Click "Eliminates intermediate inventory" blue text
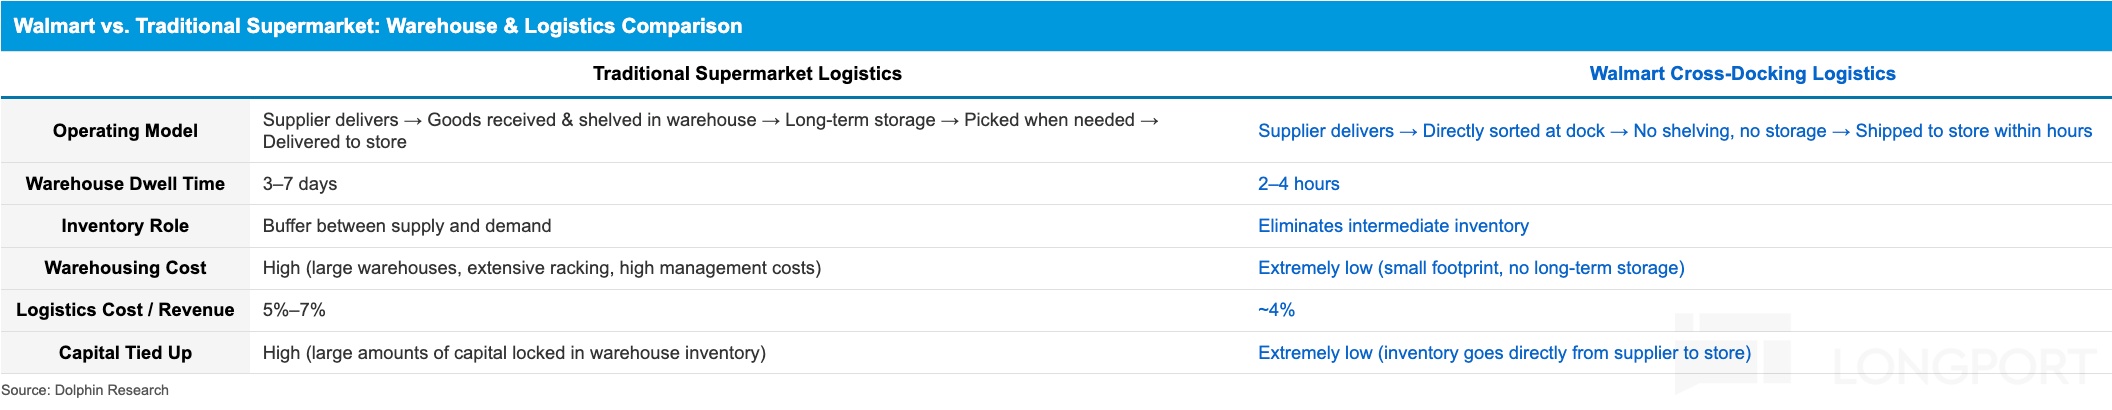 pos(1393,226)
